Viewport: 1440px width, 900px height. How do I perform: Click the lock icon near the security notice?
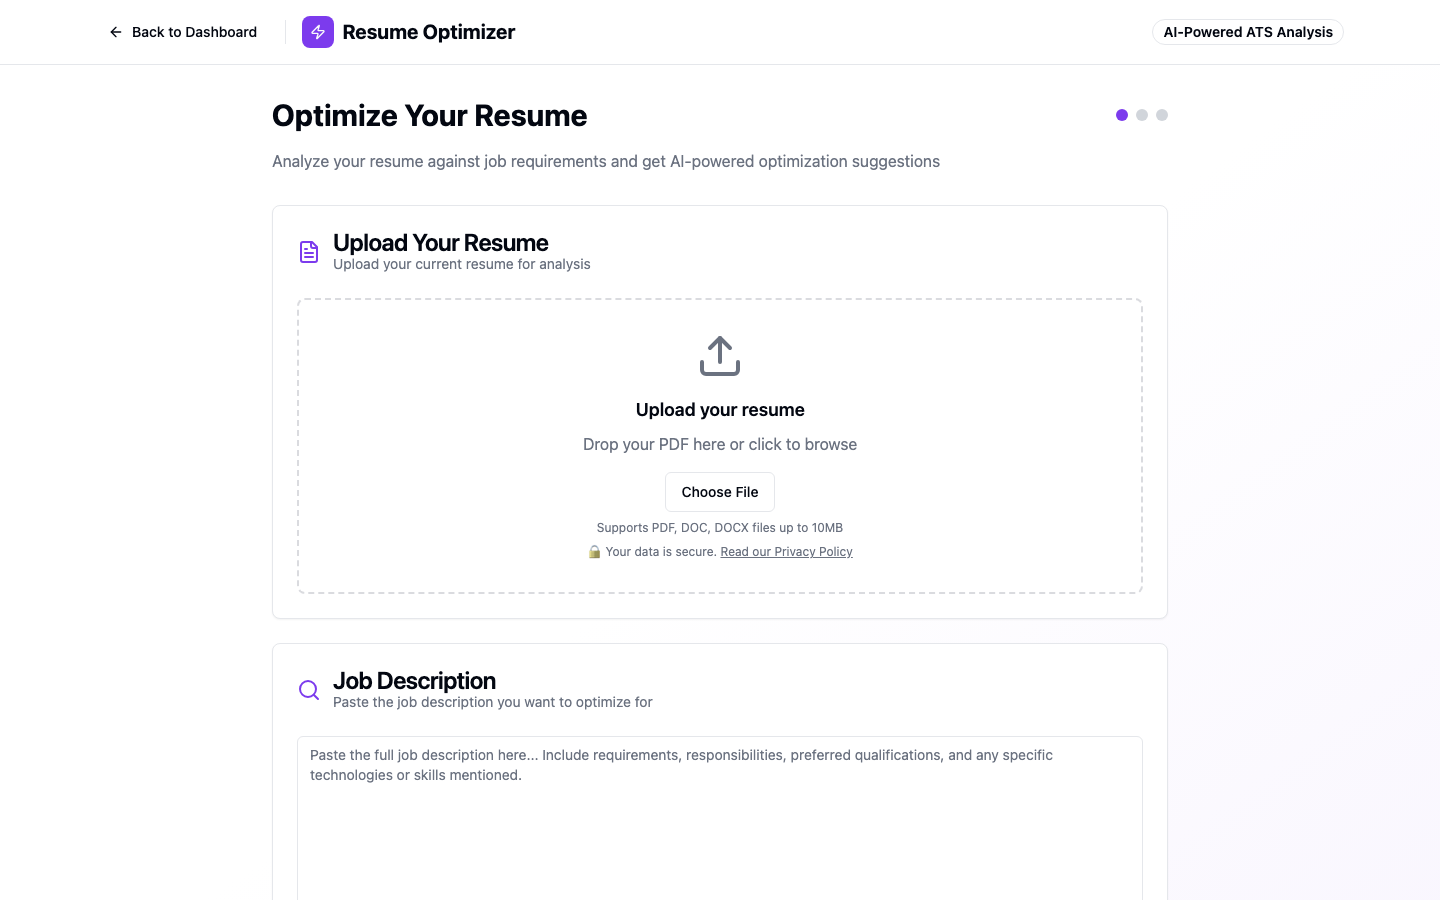(594, 551)
